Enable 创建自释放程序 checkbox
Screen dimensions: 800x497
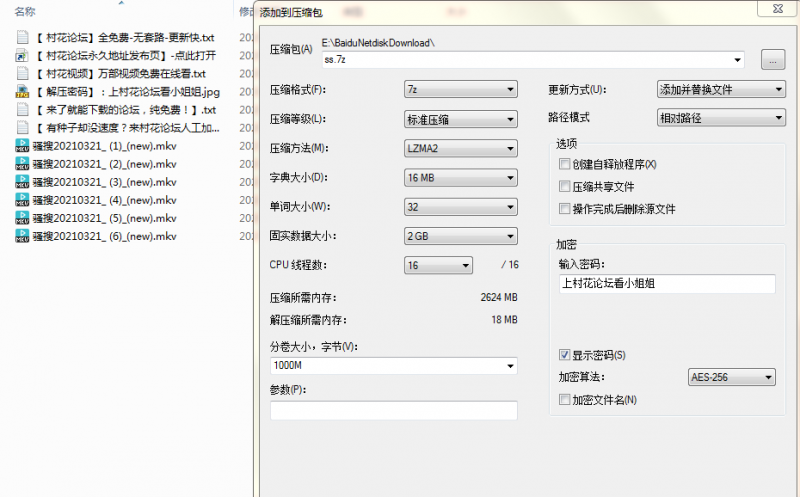(565, 164)
